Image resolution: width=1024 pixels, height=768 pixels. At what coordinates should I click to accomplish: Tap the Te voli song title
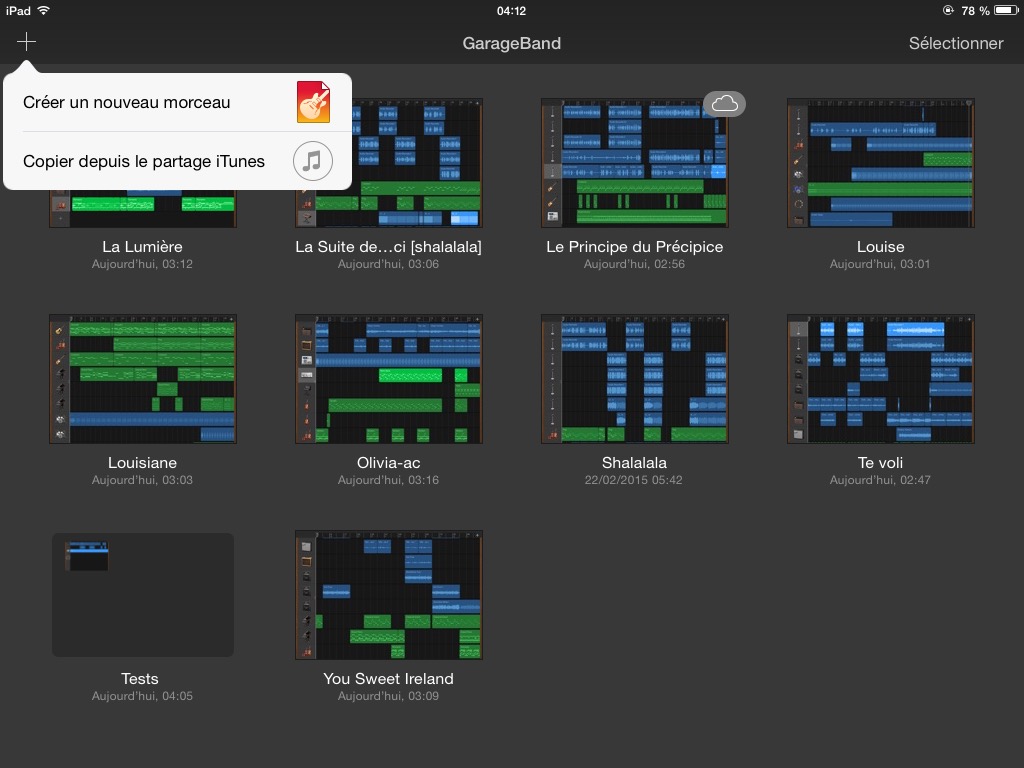point(880,463)
